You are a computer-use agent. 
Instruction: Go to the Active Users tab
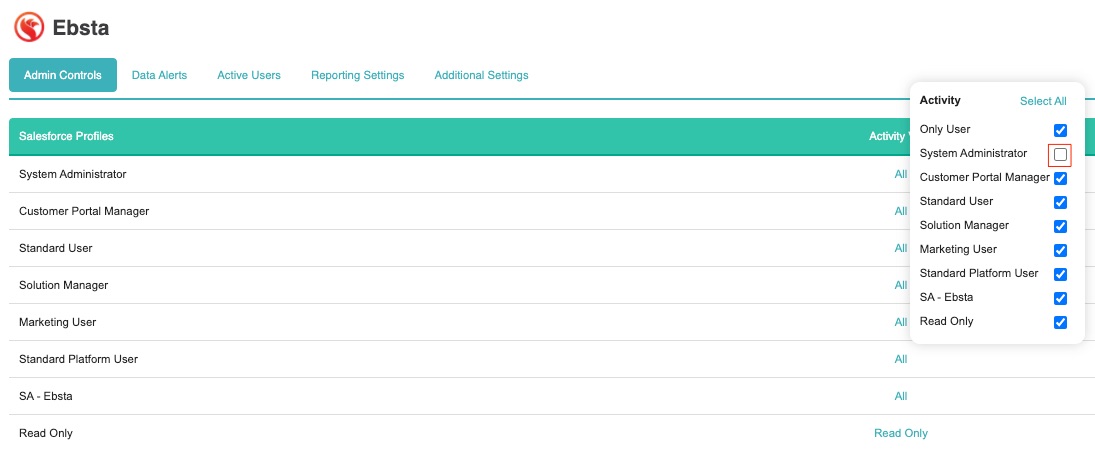[x=249, y=75]
